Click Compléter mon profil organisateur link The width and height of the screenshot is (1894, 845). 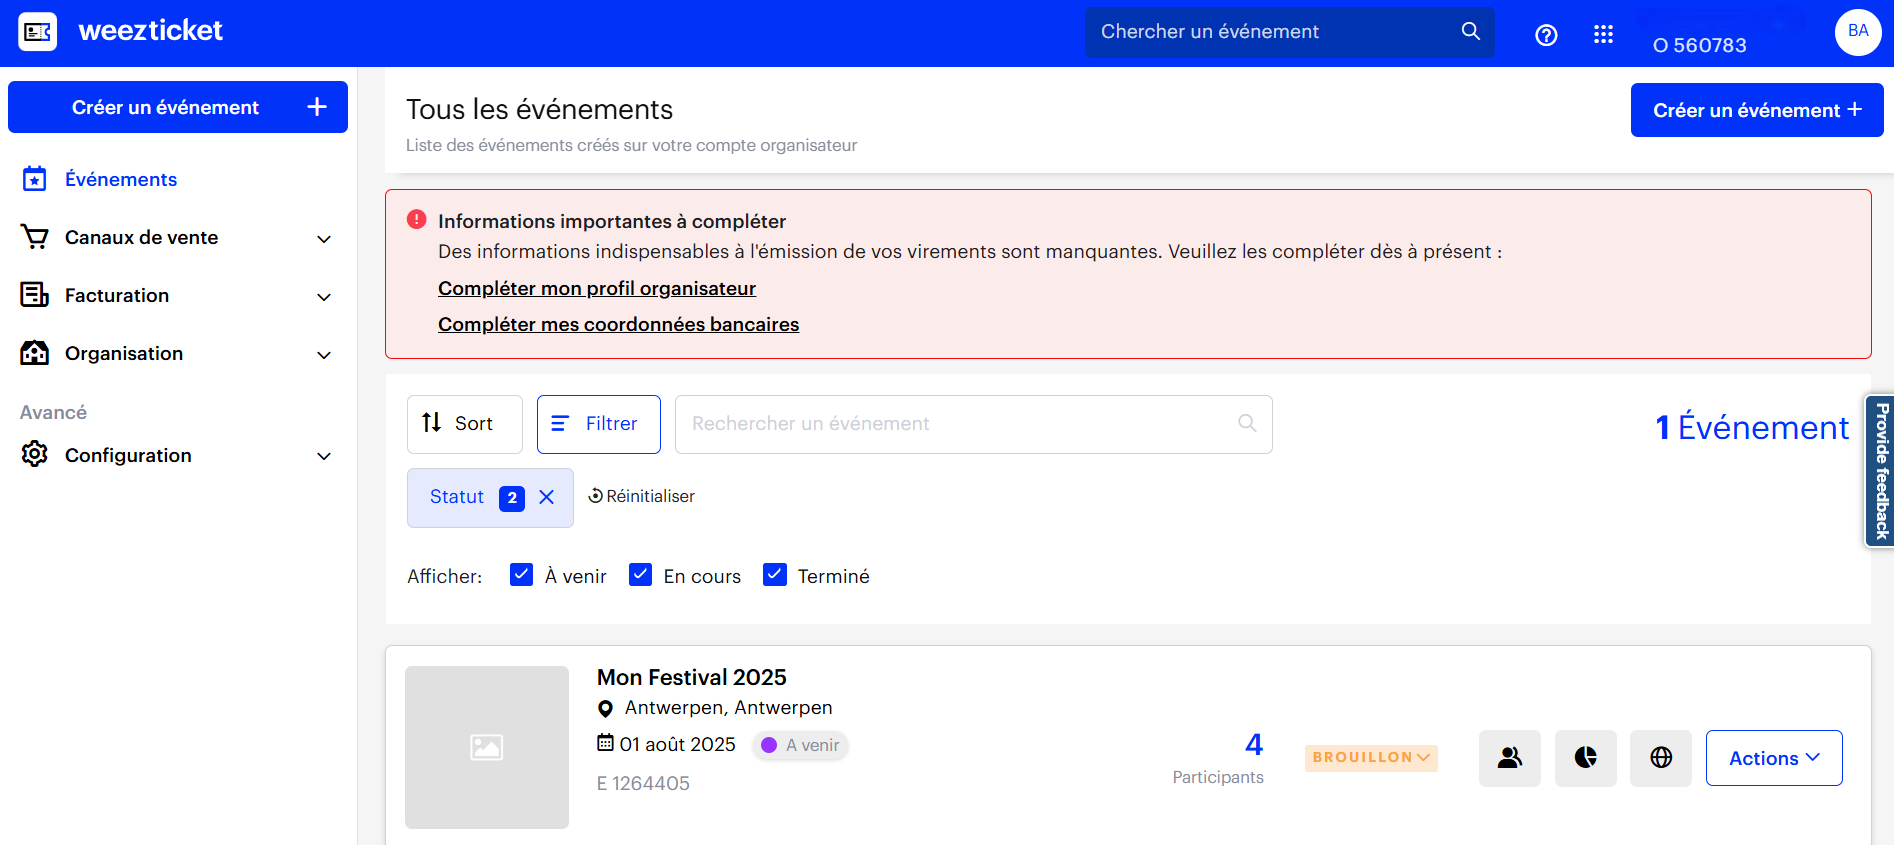(596, 289)
